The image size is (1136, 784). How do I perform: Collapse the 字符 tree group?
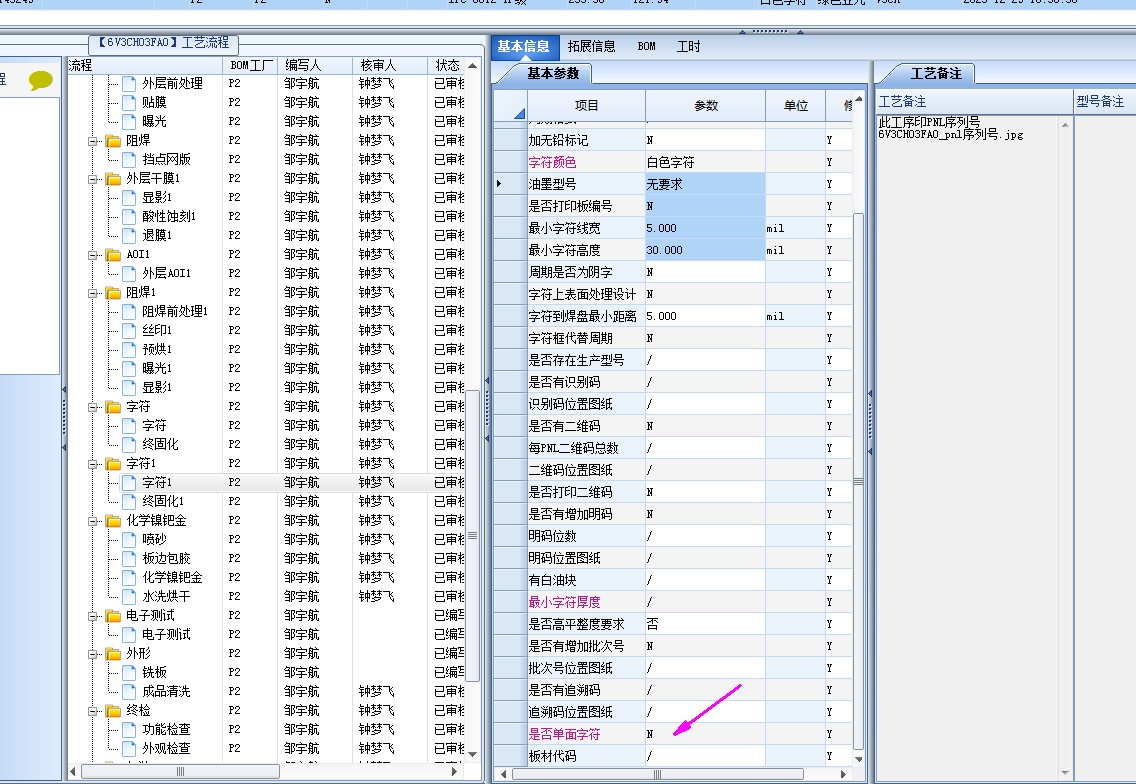tap(93, 406)
